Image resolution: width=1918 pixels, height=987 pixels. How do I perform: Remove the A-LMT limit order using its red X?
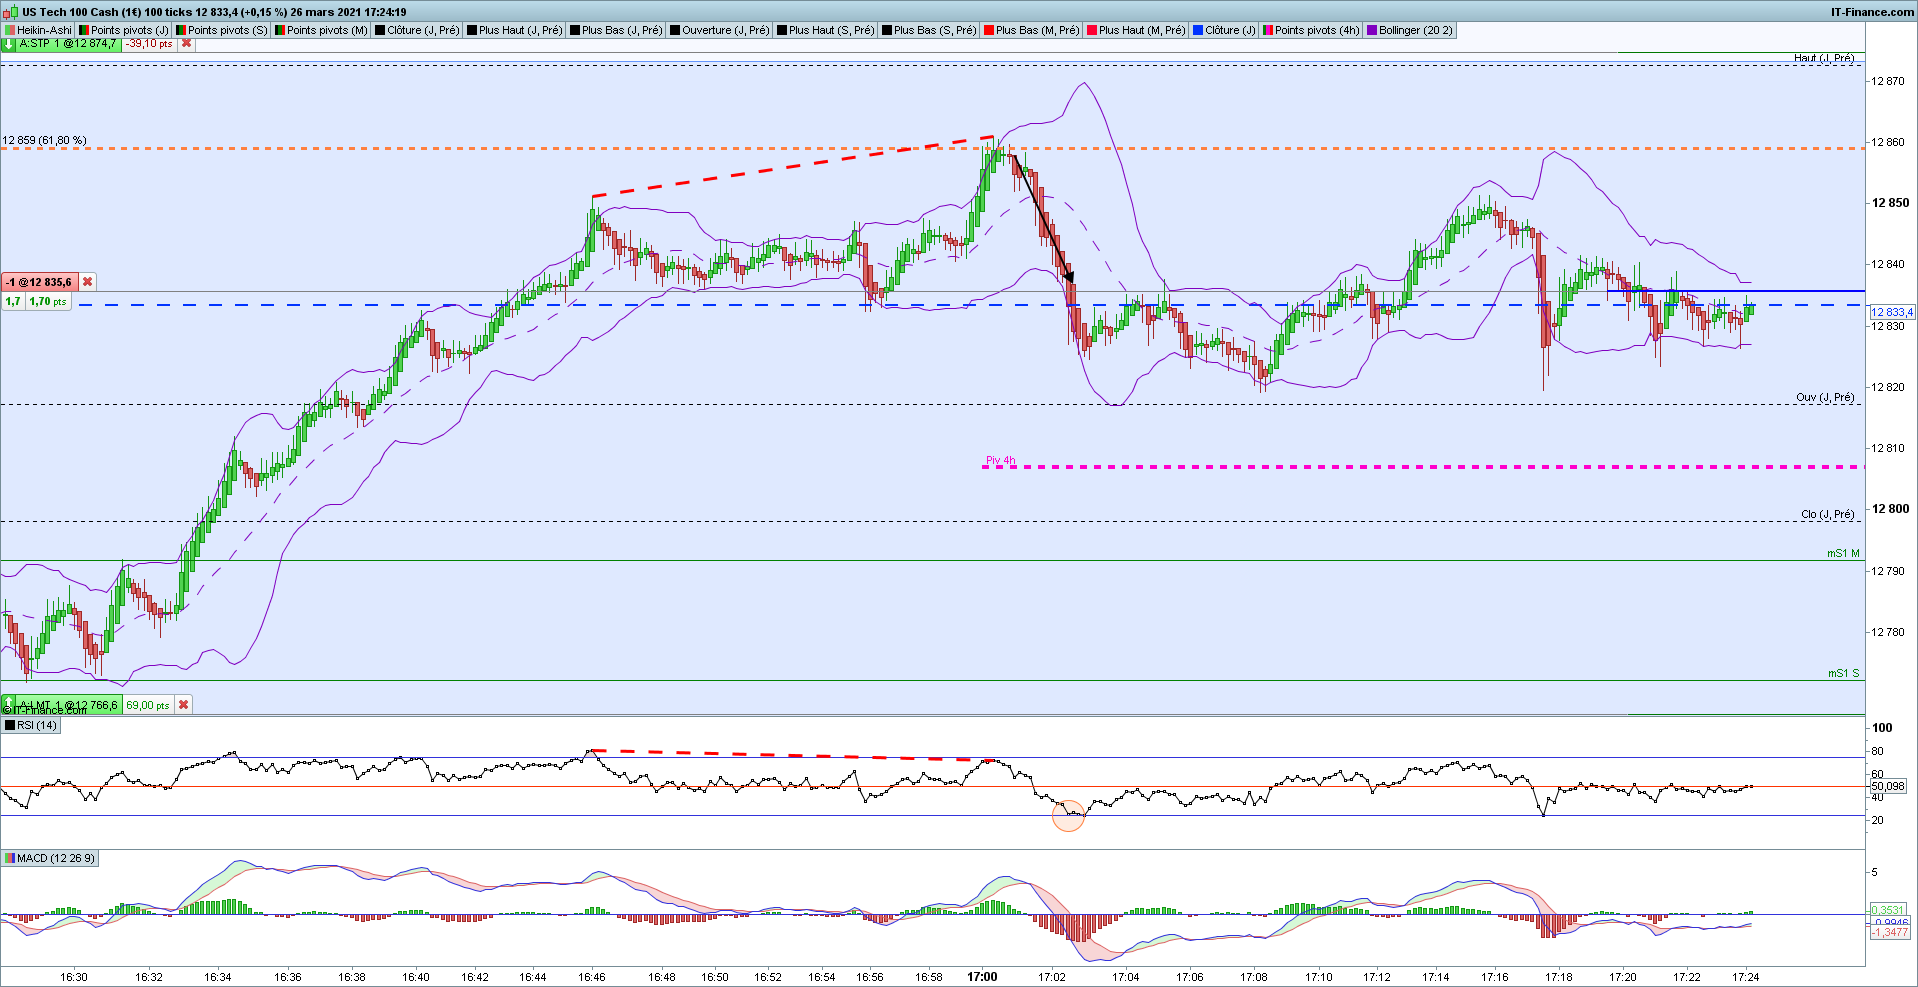(x=183, y=705)
